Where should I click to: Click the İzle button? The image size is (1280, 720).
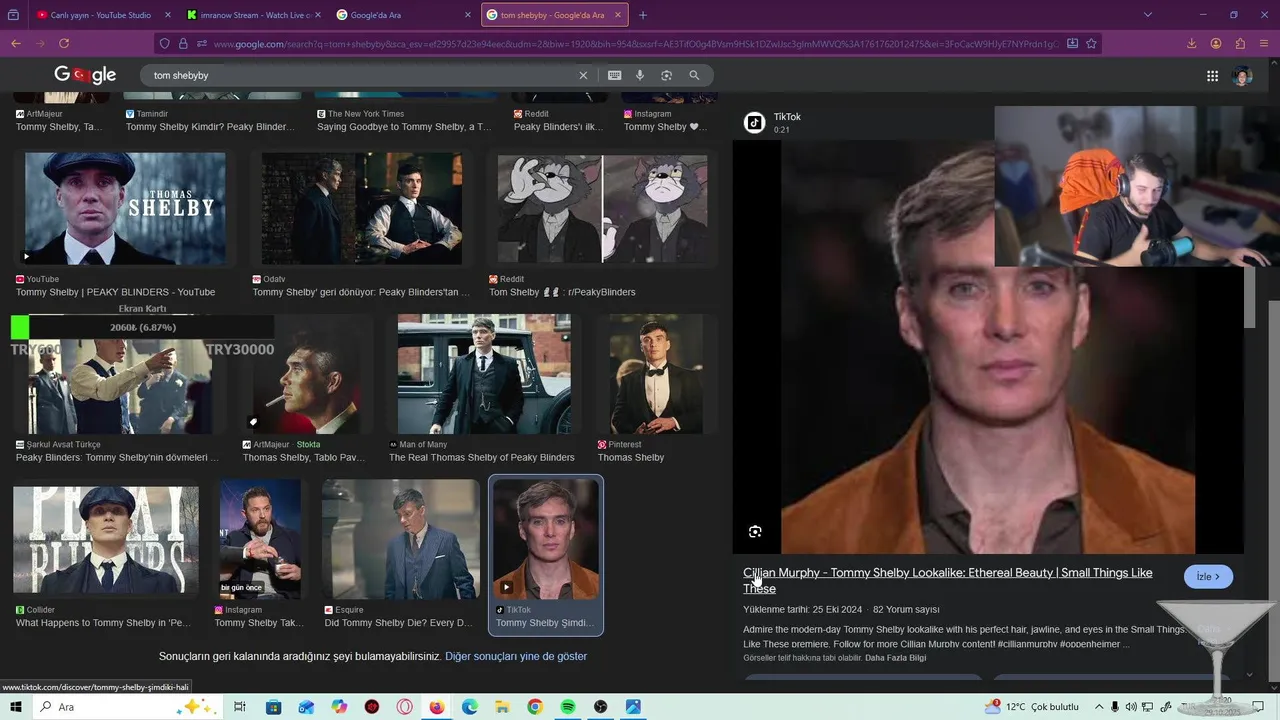click(x=1208, y=577)
